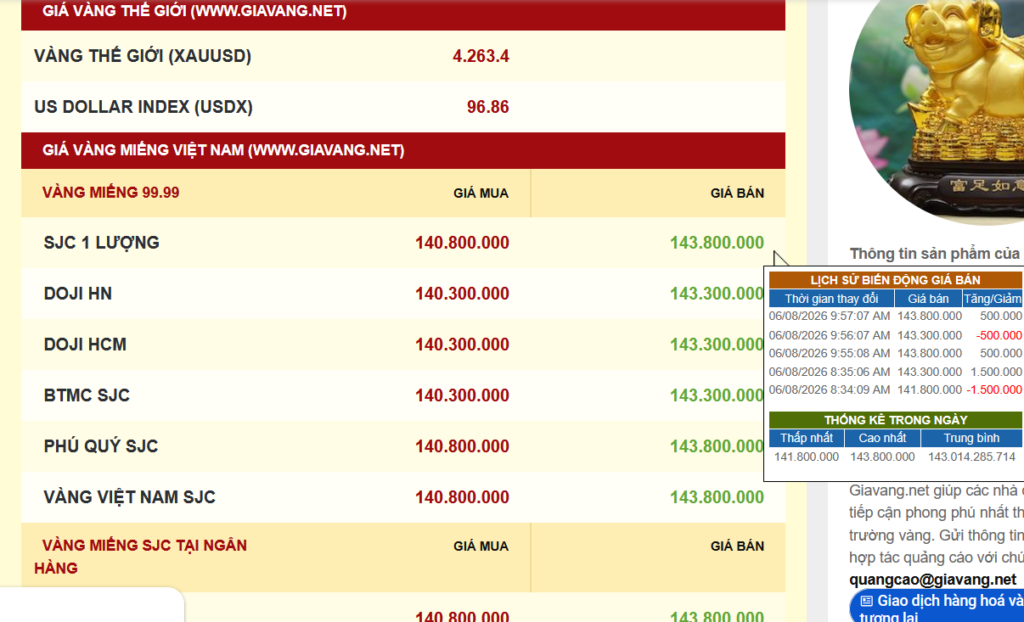Click the icon inside Giao dịch hàng hoá button
This screenshot has width=1024, height=622.
[x=867, y=600]
